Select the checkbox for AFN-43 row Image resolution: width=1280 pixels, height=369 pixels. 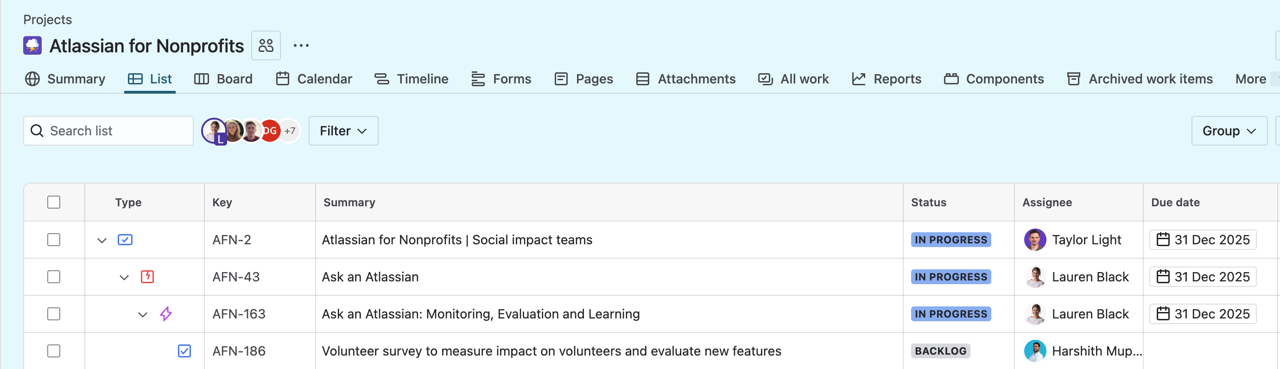pyautogui.click(x=54, y=277)
